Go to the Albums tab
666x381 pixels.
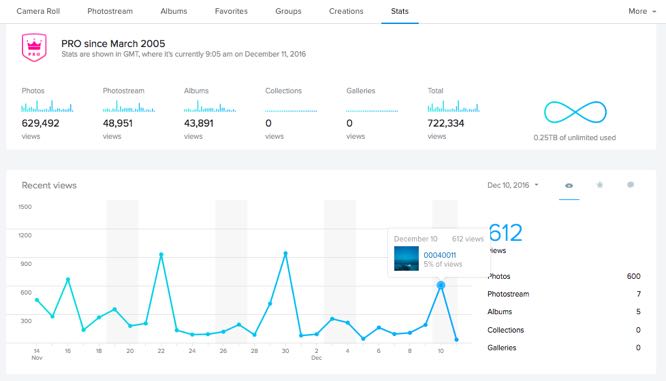174,11
